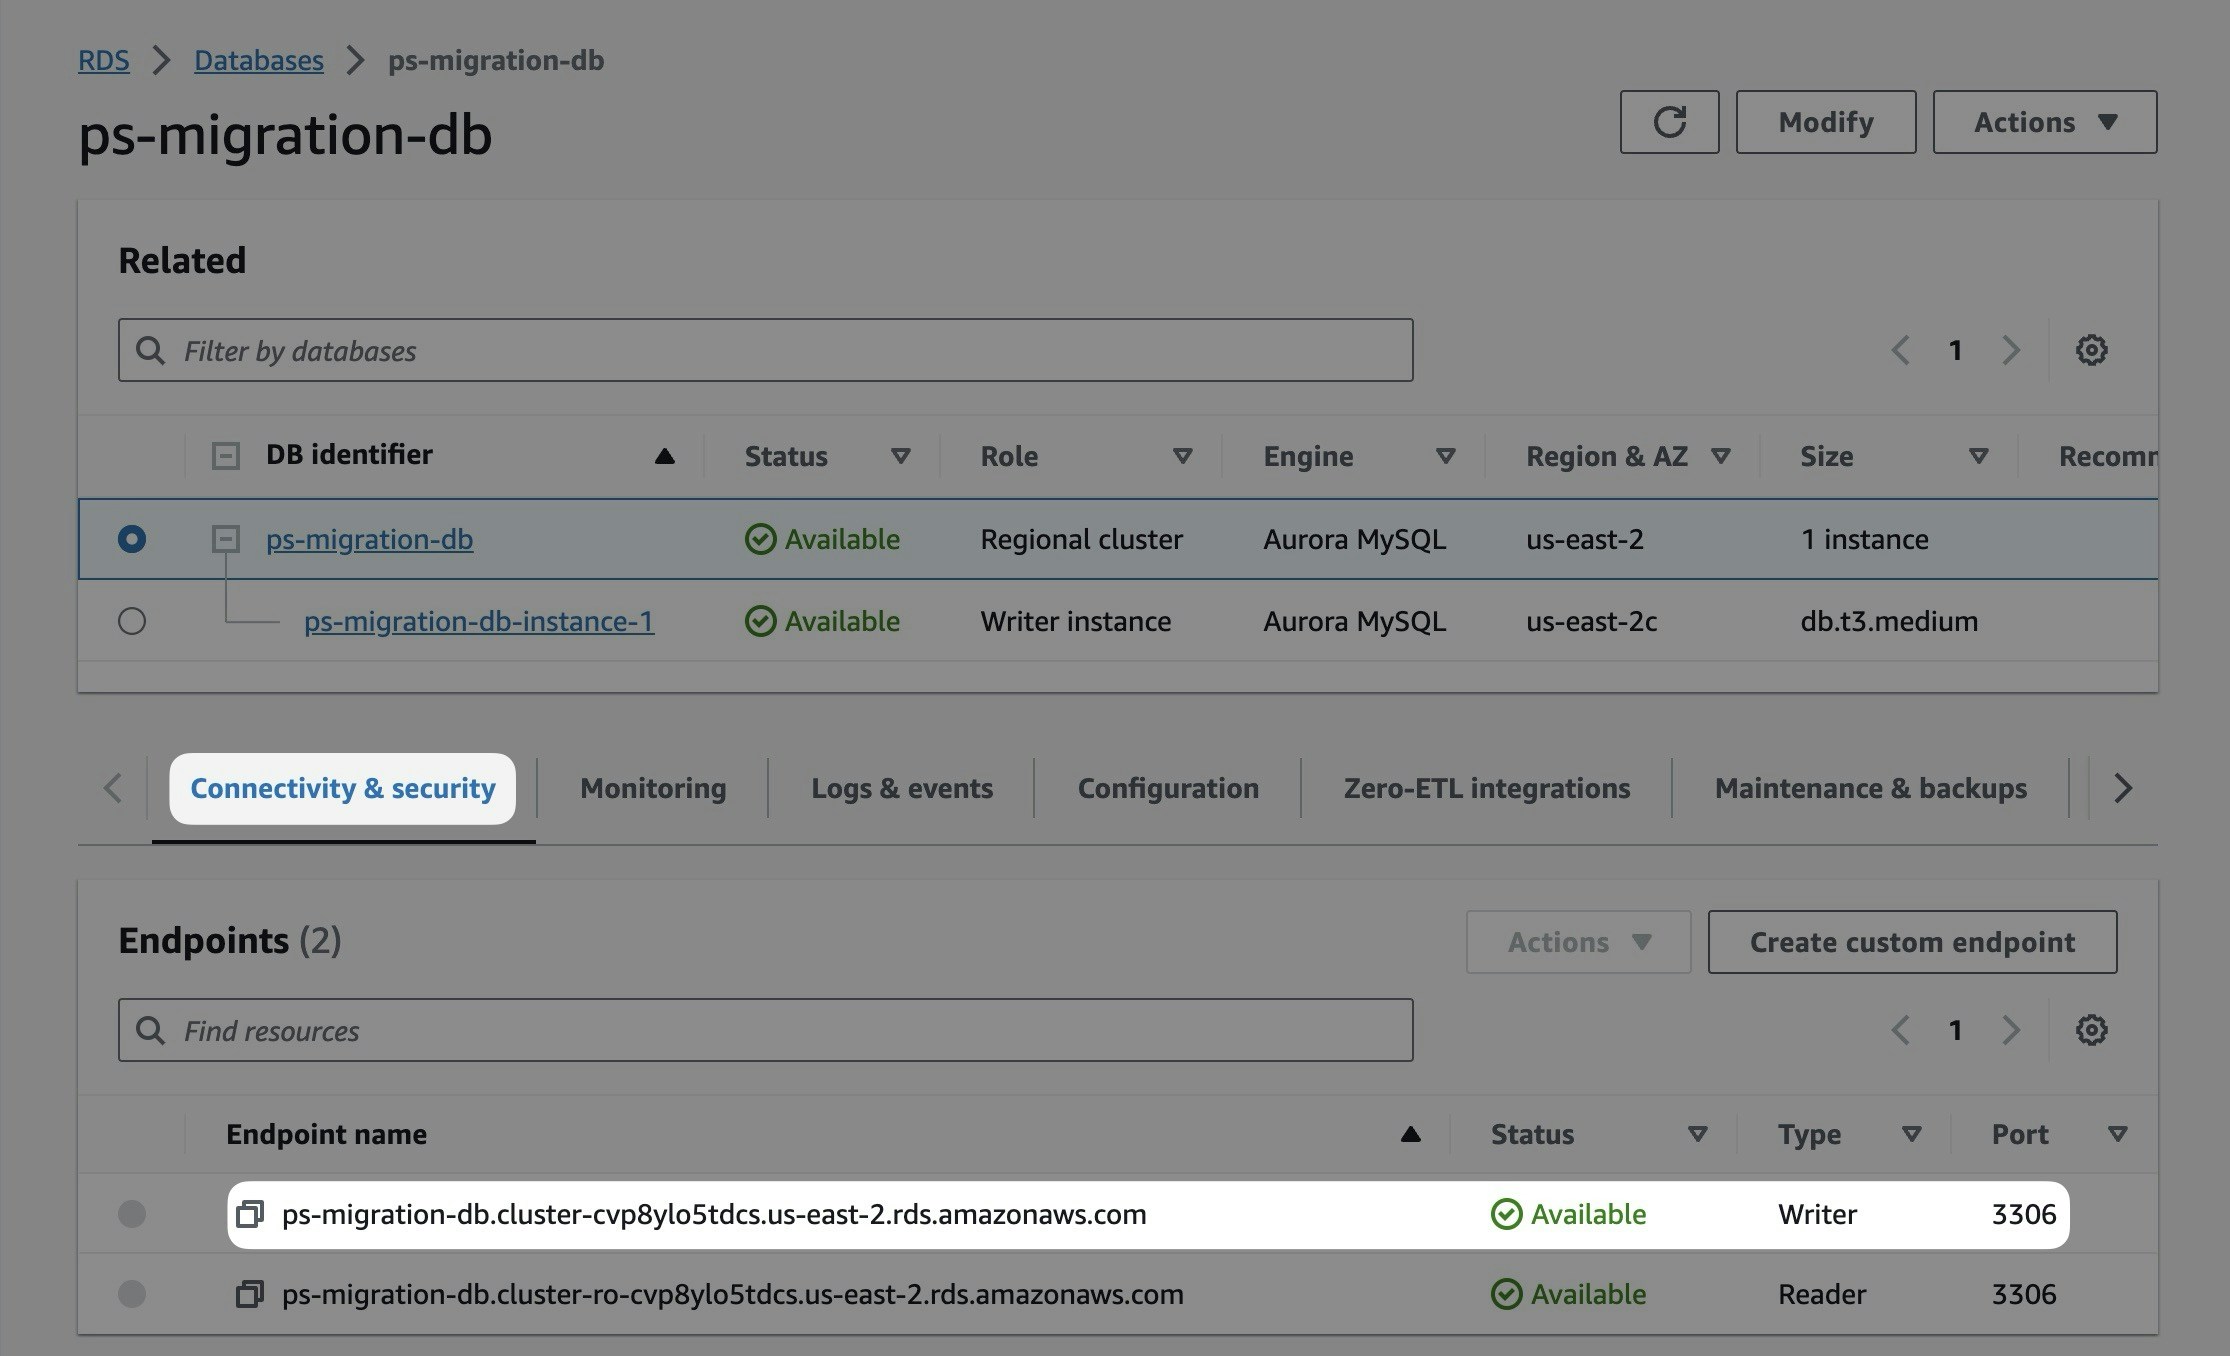Click the Reader endpoint type cell
2230x1356 pixels.
[1821, 1294]
